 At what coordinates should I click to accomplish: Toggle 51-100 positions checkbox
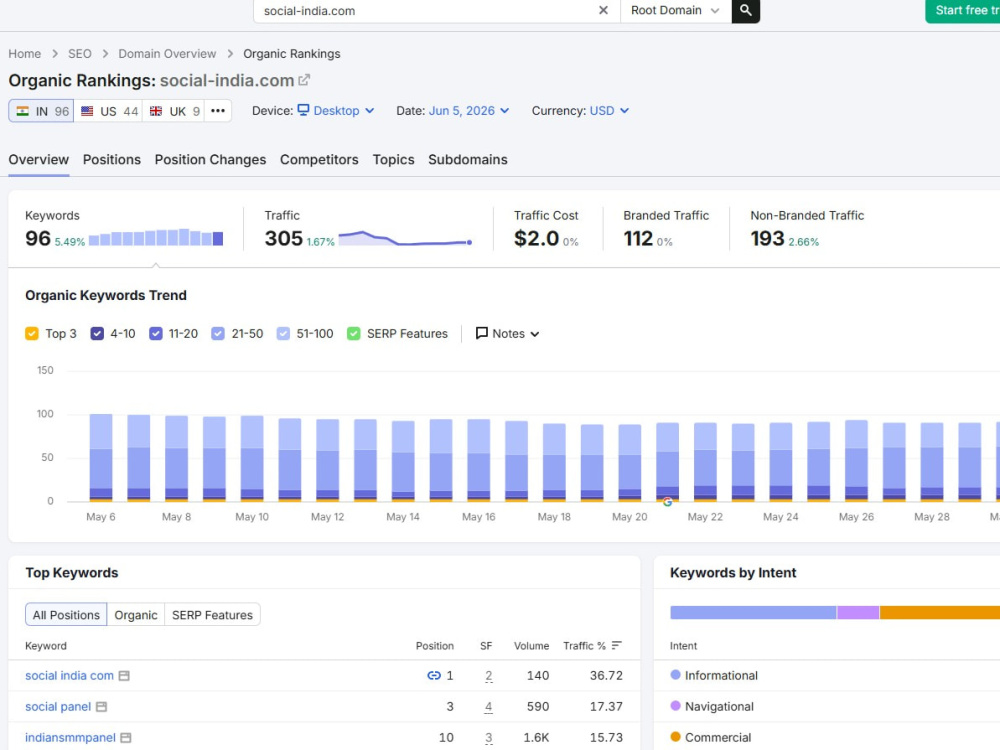point(283,334)
